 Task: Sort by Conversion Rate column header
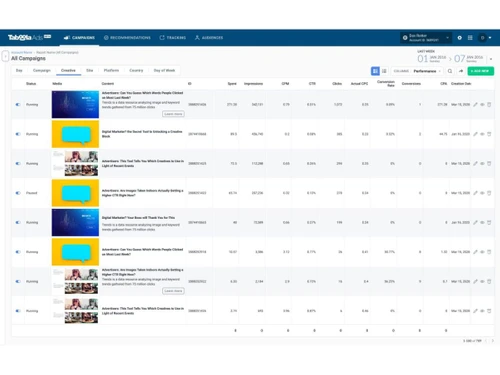tap(386, 83)
